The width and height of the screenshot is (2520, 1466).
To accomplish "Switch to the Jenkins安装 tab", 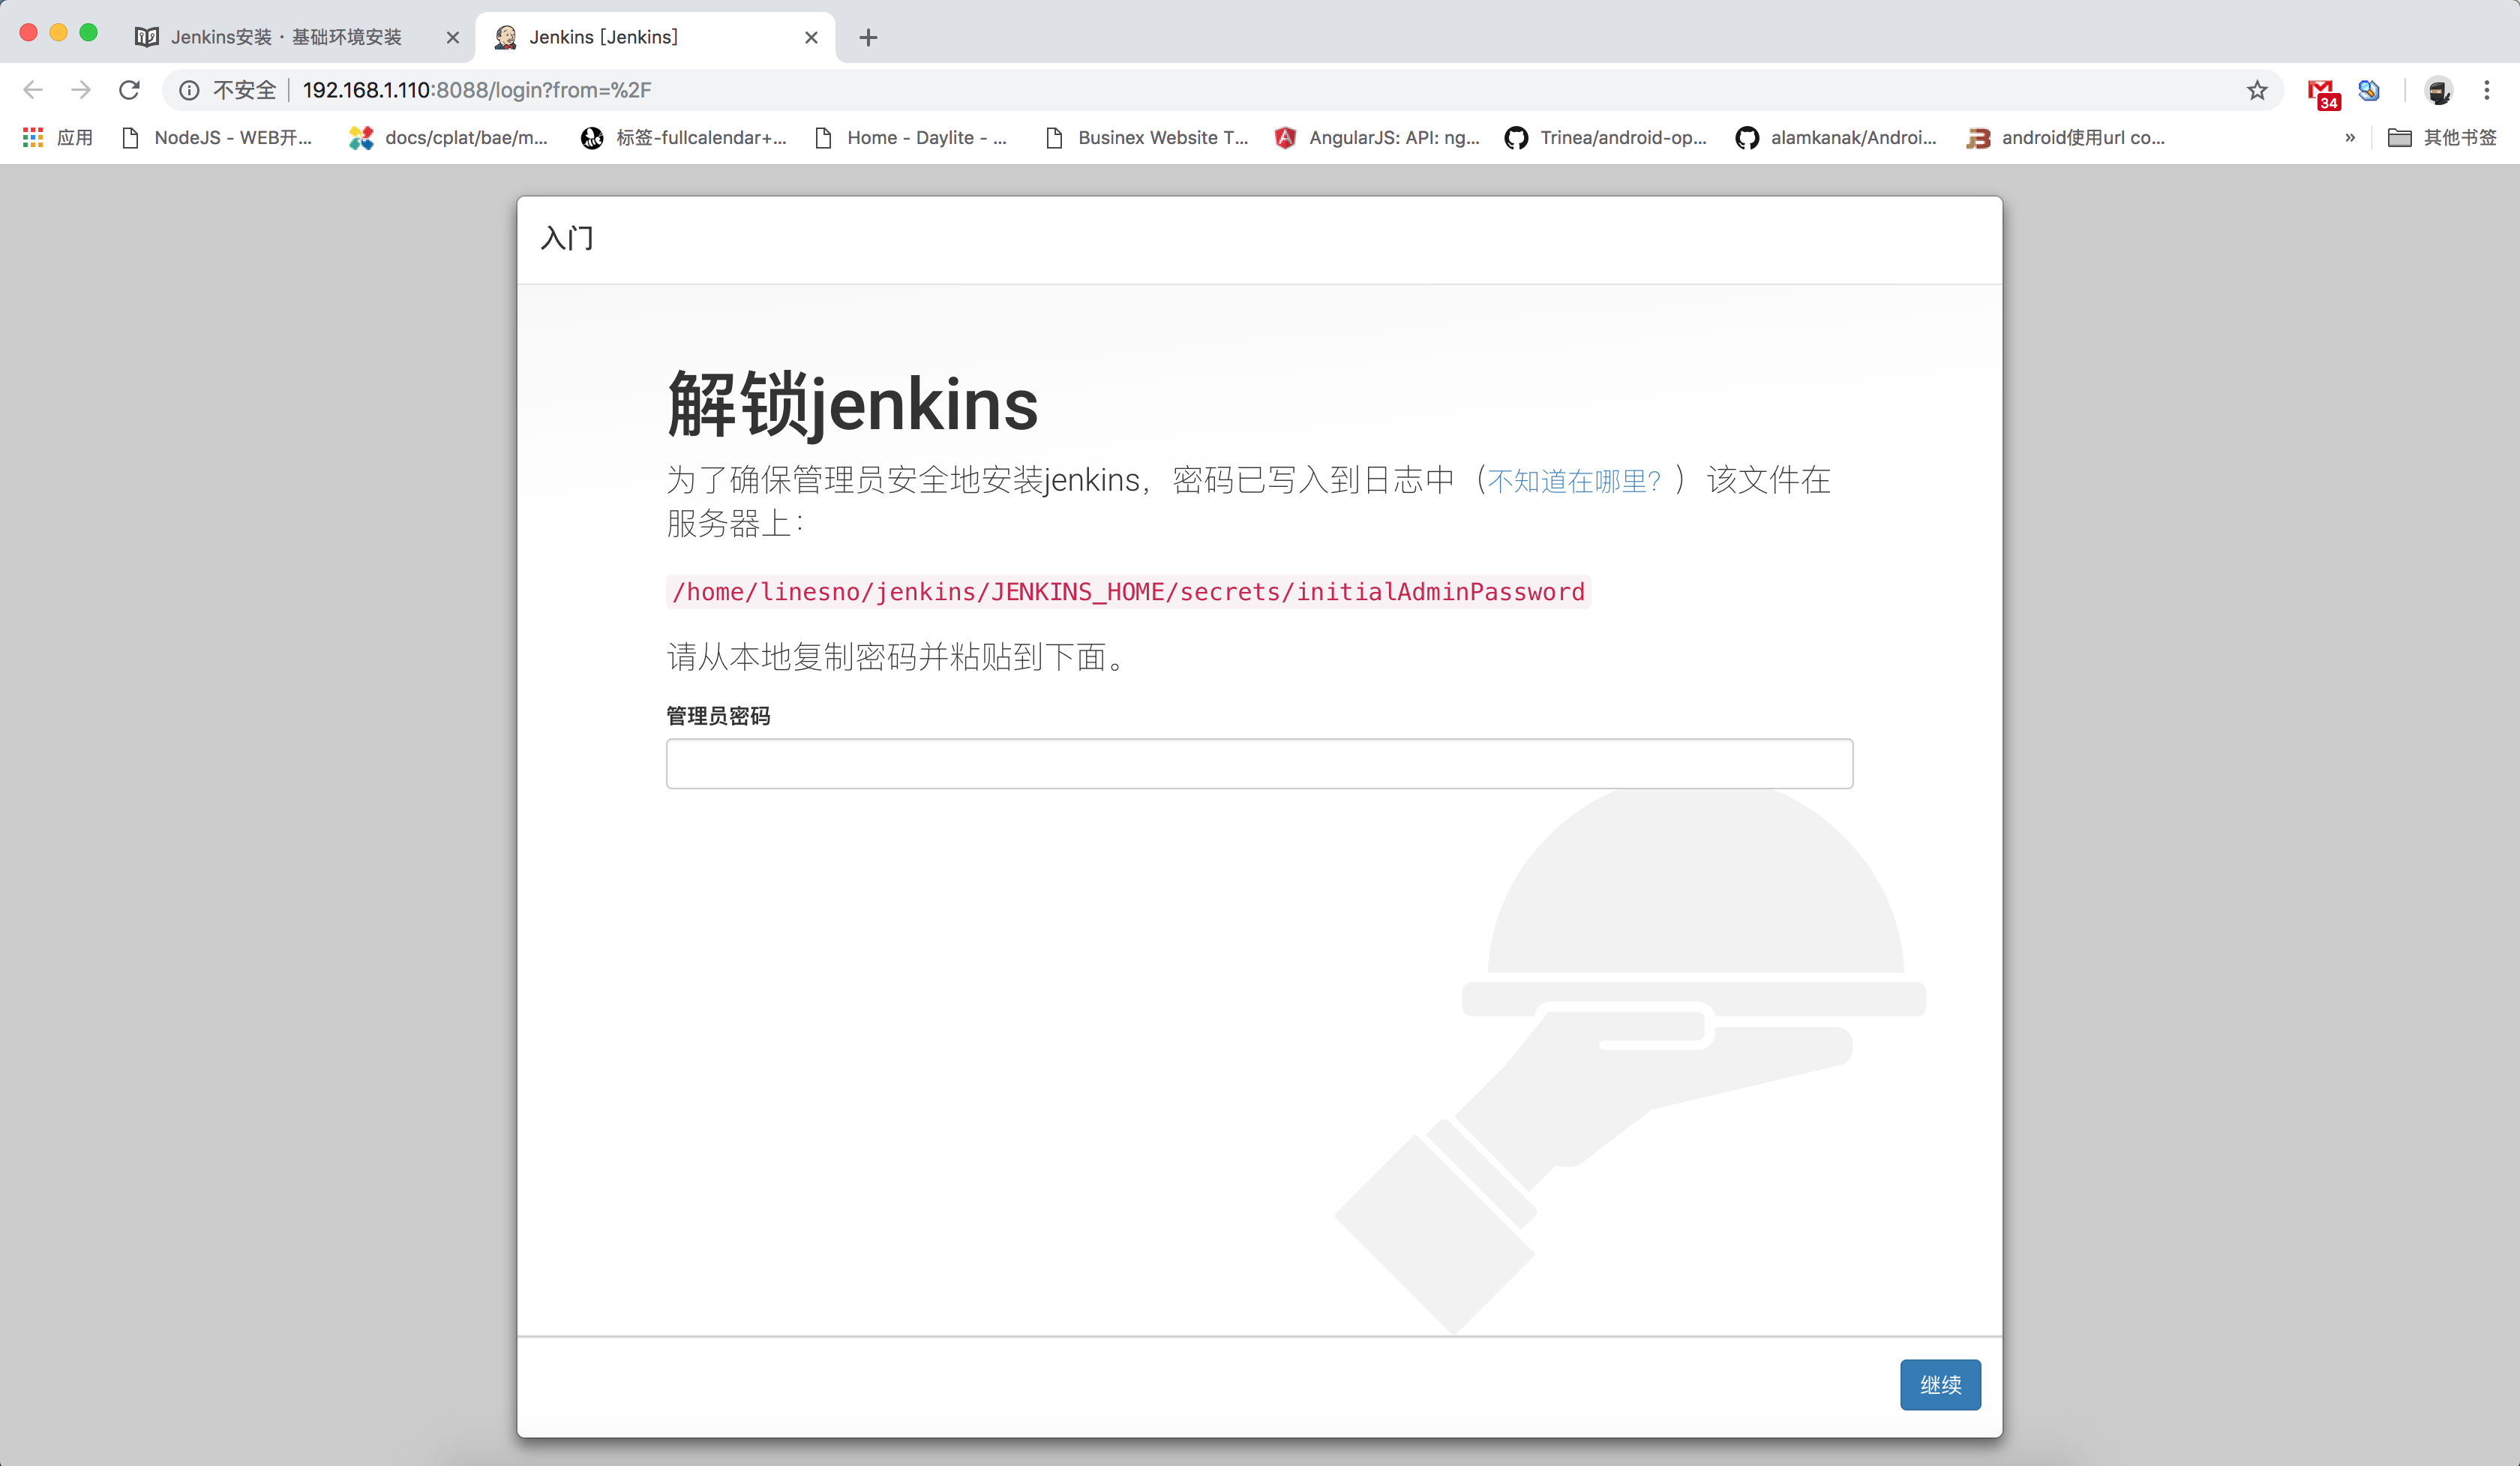I will (286, 38).
